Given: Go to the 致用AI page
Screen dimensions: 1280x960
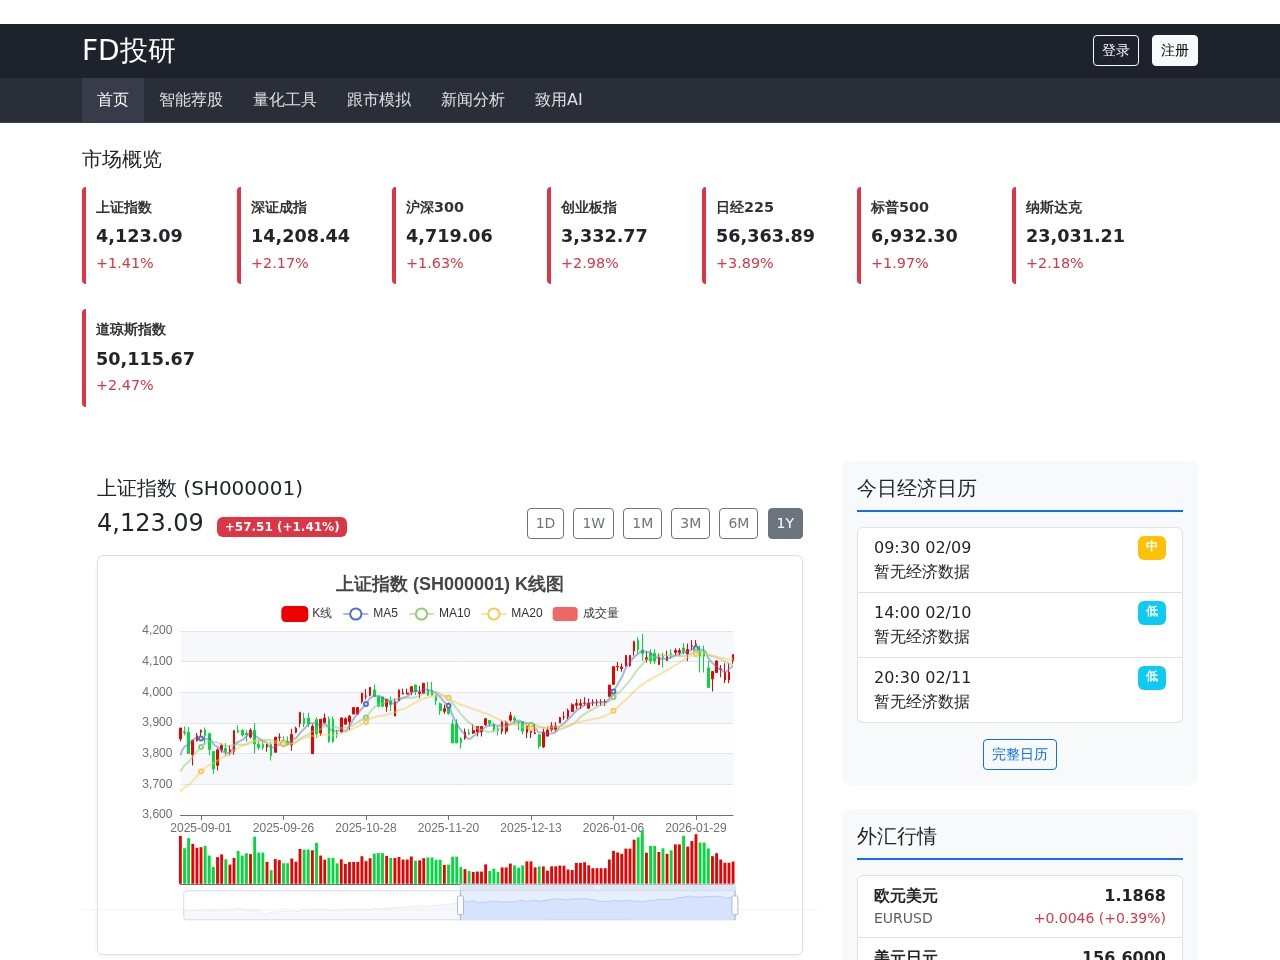Looking at the screenshot, I should 559,100.
